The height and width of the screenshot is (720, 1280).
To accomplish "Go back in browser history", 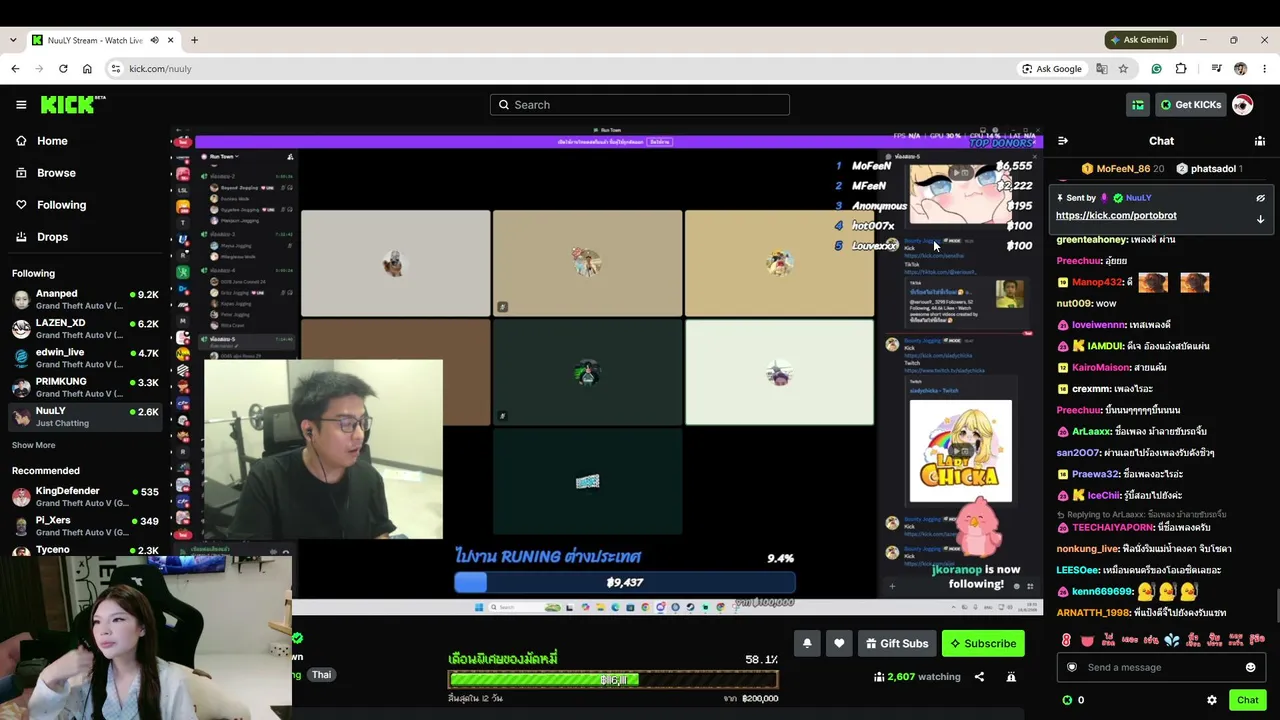I will point(15,69).
